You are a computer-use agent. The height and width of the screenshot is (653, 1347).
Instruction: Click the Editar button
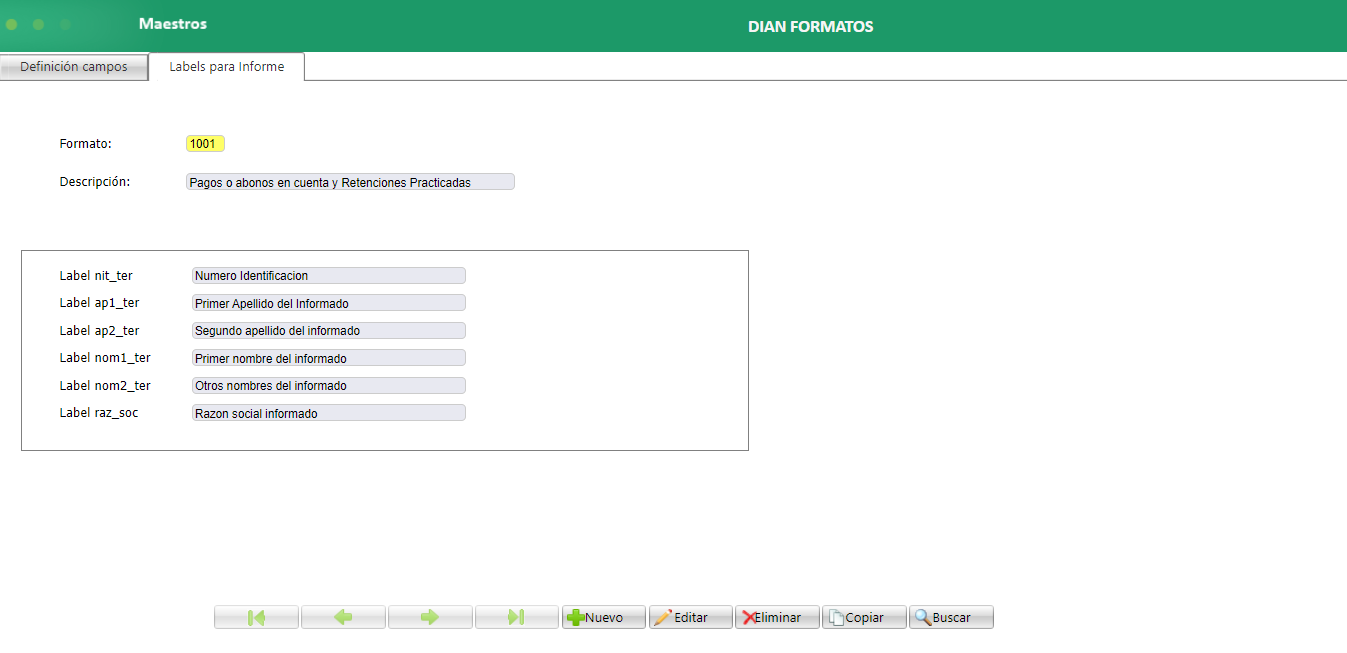(x=690, y=617)
